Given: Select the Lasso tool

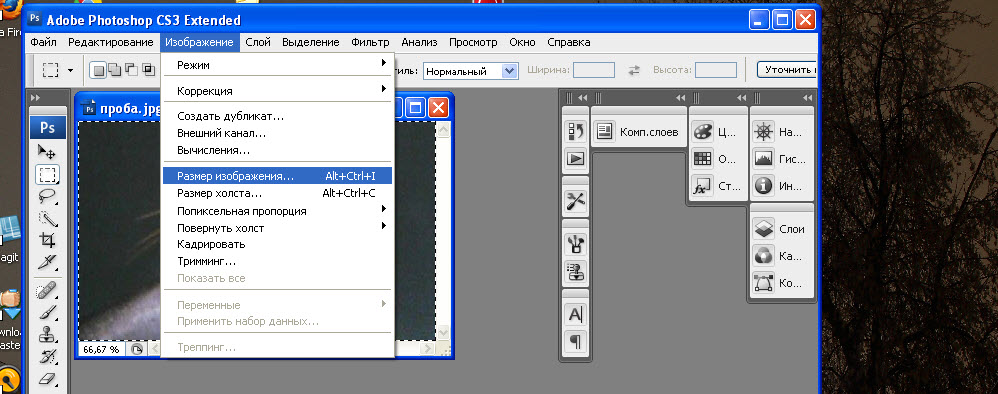Looking at the screenshot, I should [x=47, y=196].
